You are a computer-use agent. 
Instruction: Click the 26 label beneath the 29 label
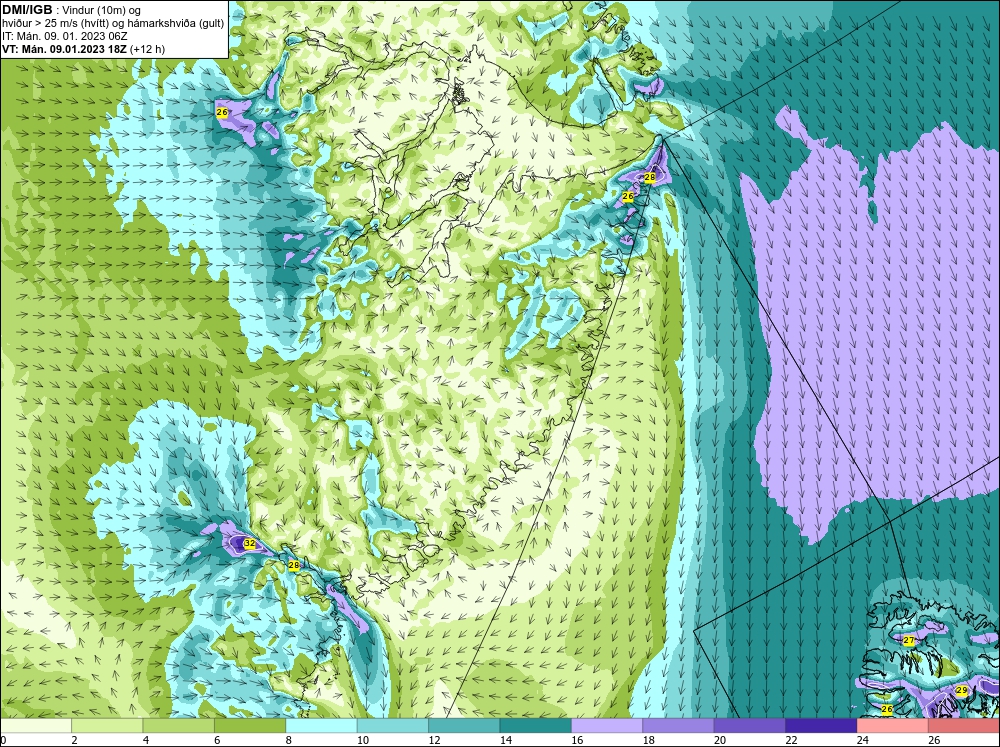tap(886, 709)
